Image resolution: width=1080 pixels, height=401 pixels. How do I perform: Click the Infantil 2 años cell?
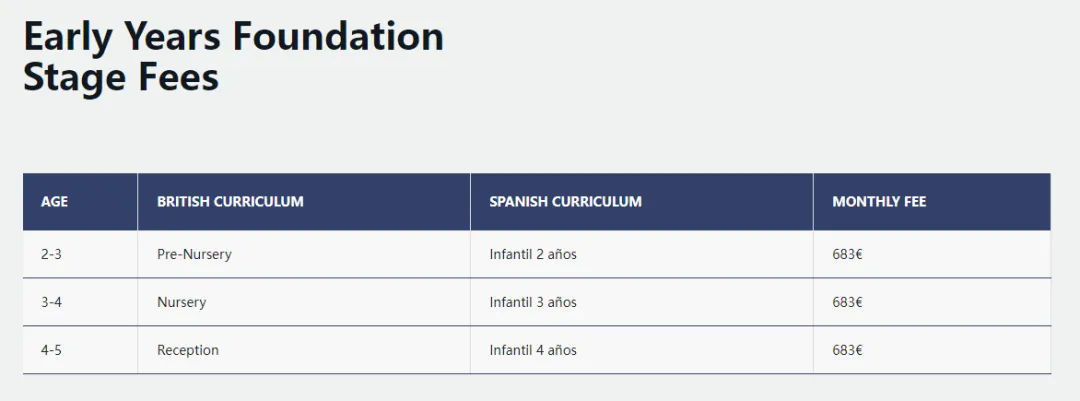point(642,254)
